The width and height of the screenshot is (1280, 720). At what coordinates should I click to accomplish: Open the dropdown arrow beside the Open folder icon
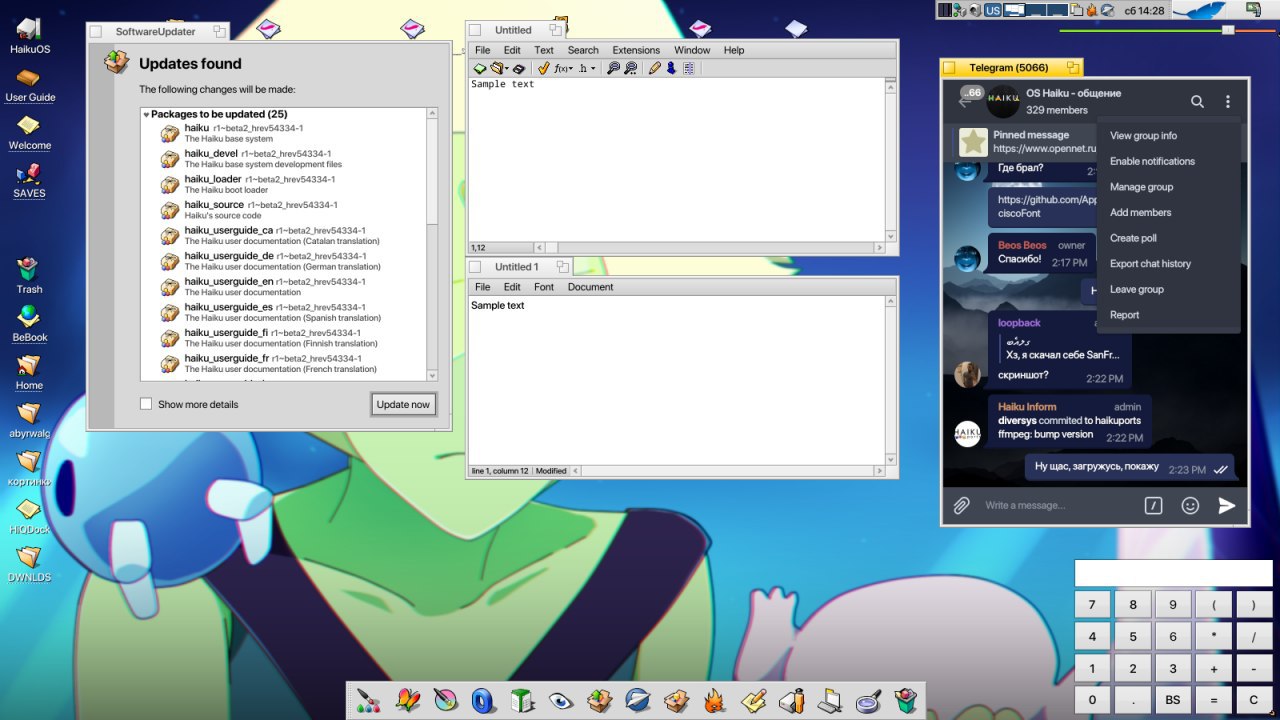point(507,69)
